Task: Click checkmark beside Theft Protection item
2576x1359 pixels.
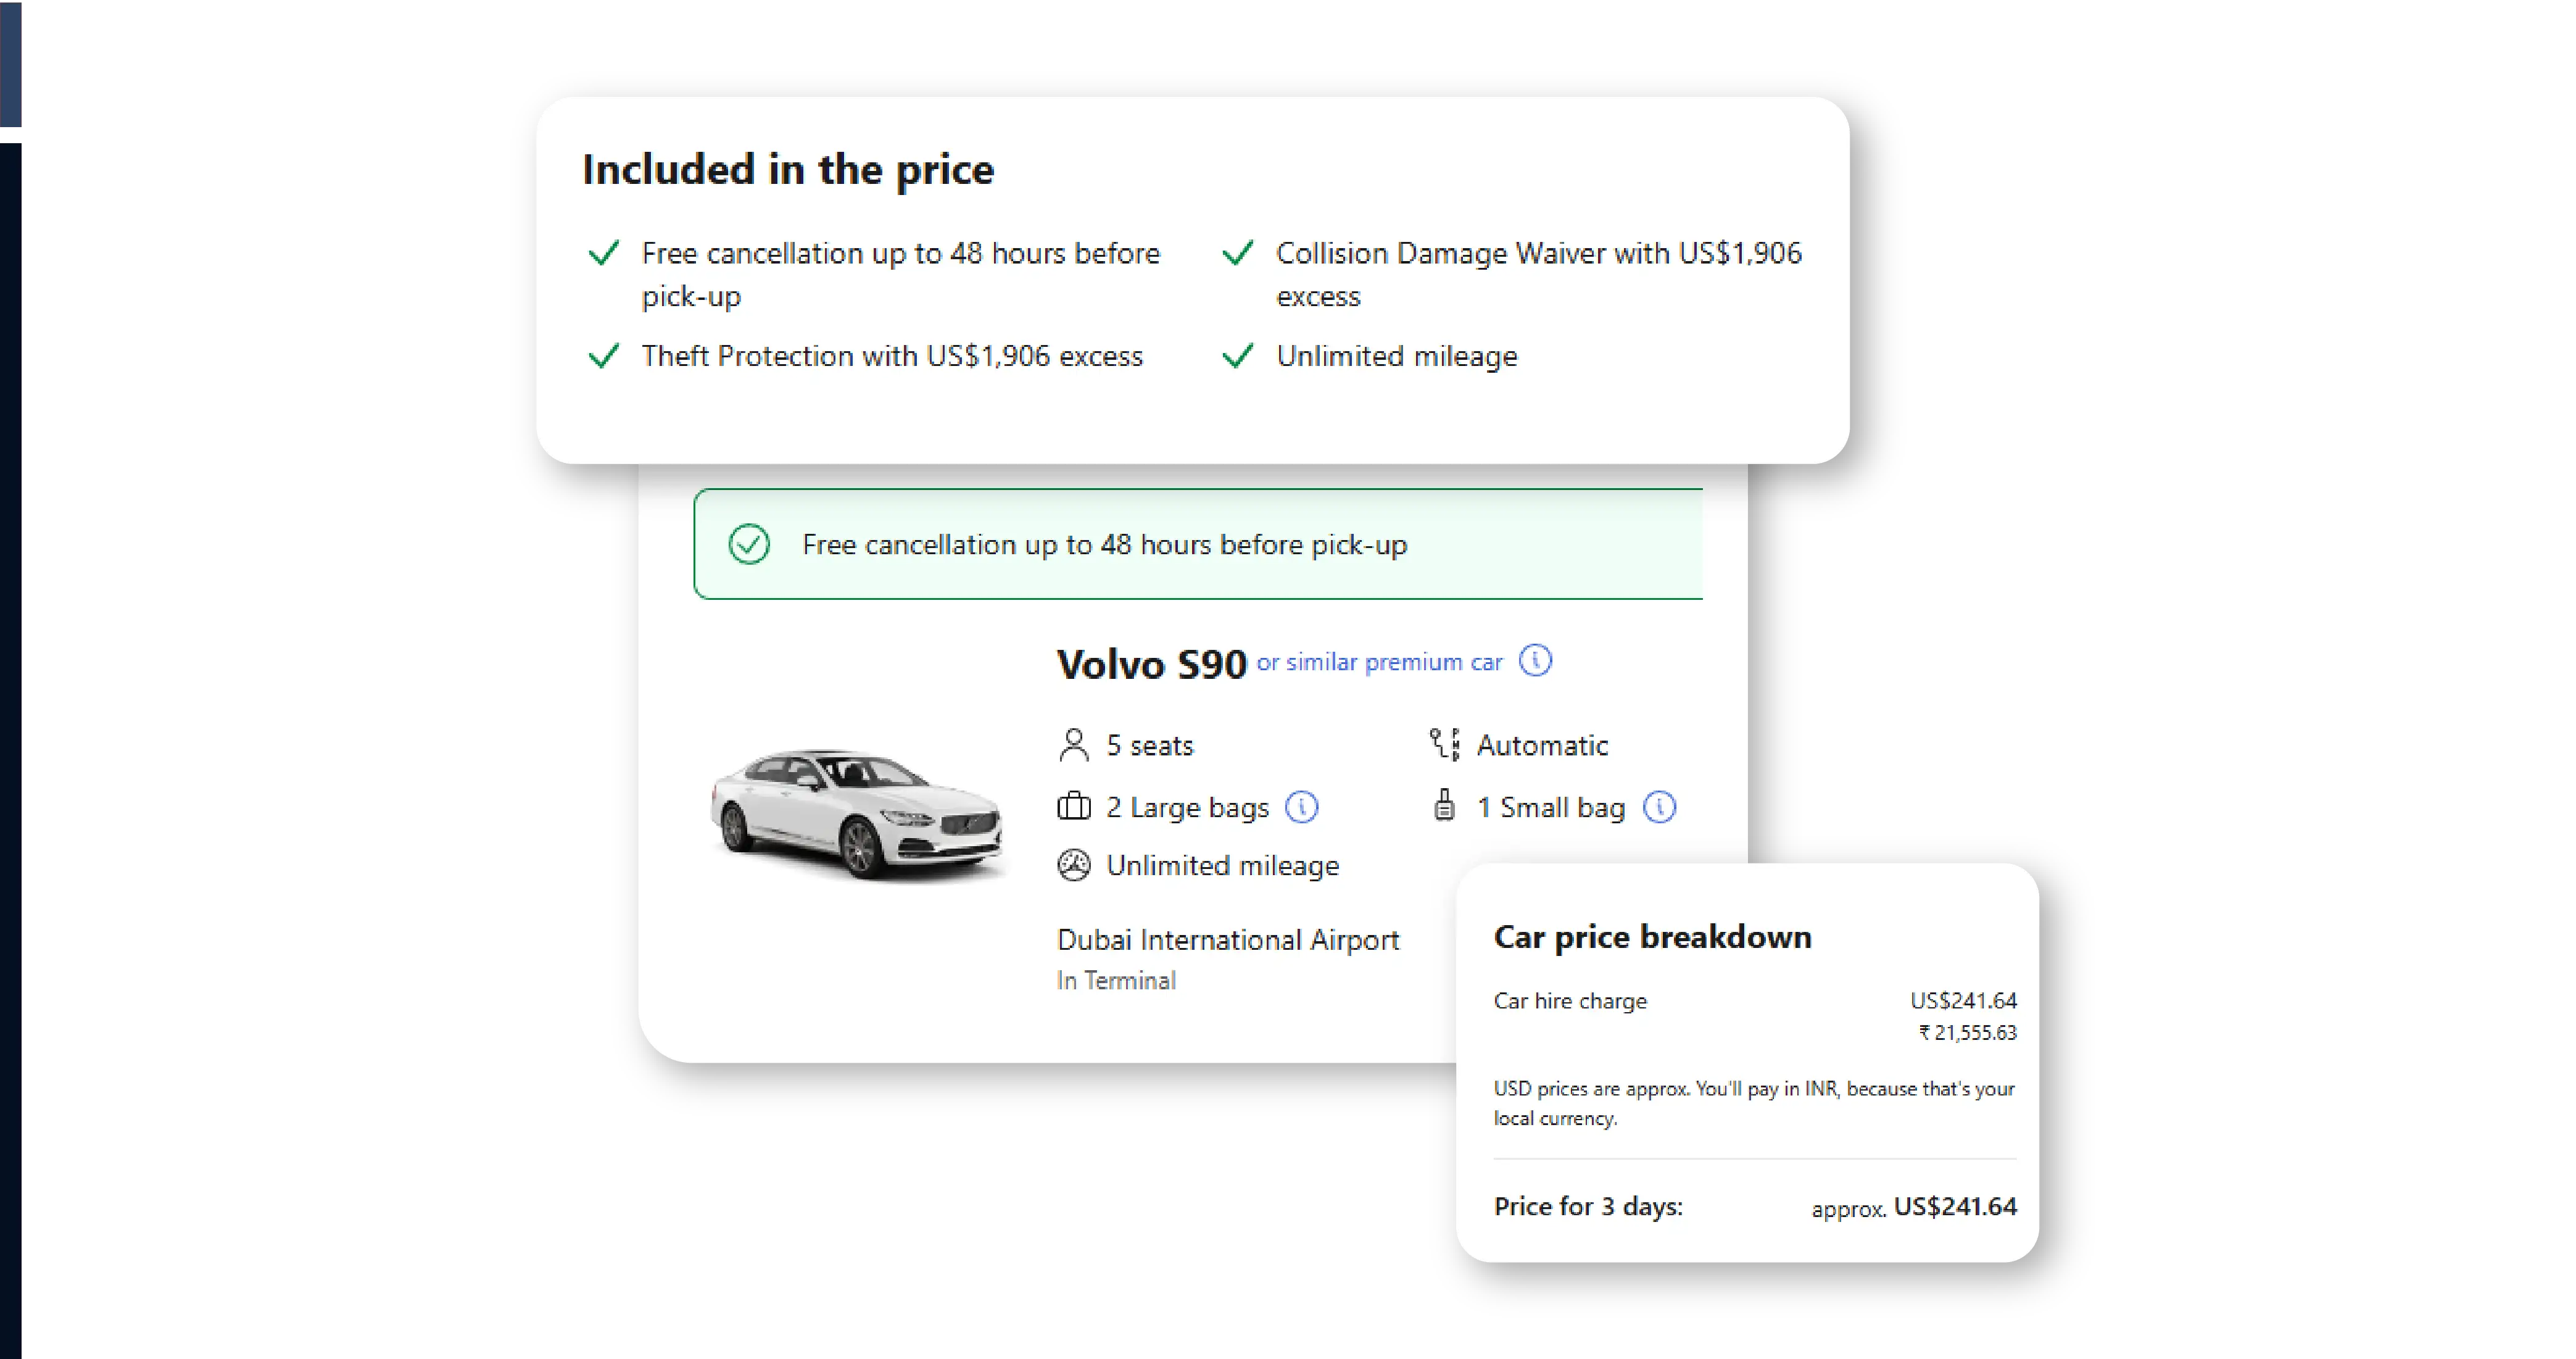Action: click(604, 356)
